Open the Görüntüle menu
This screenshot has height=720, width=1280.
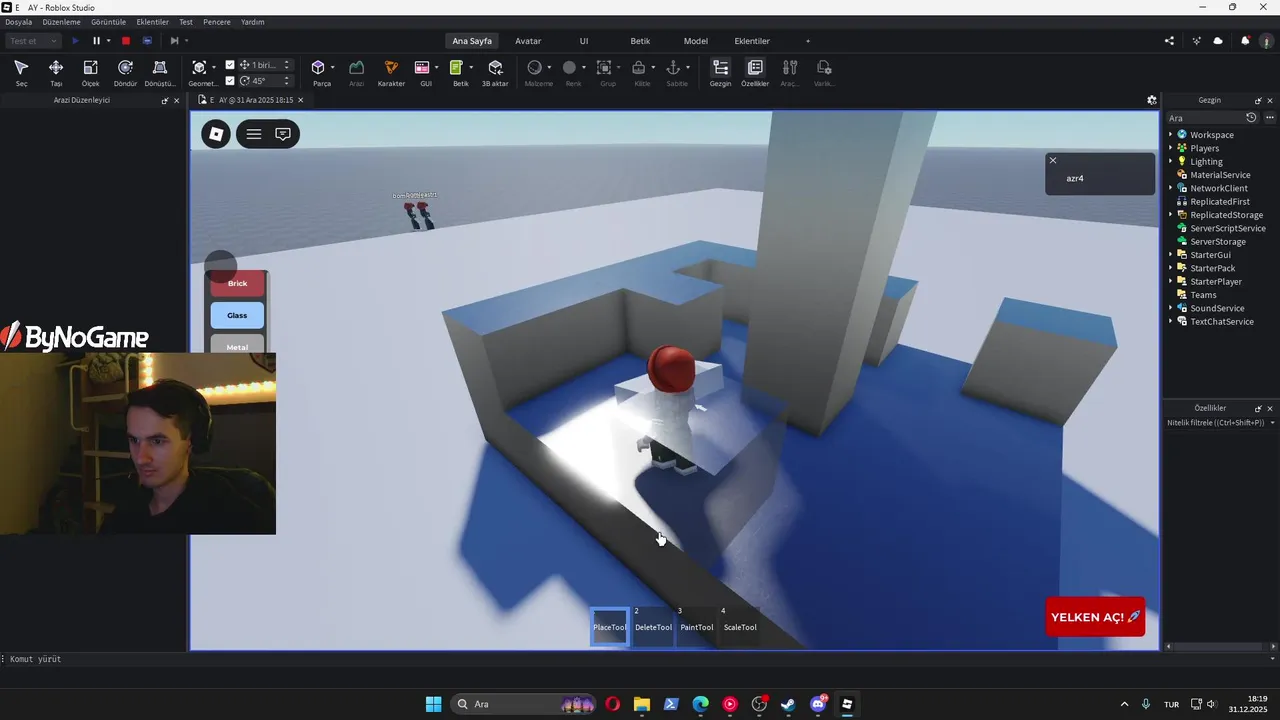click(x=108, y=22)
